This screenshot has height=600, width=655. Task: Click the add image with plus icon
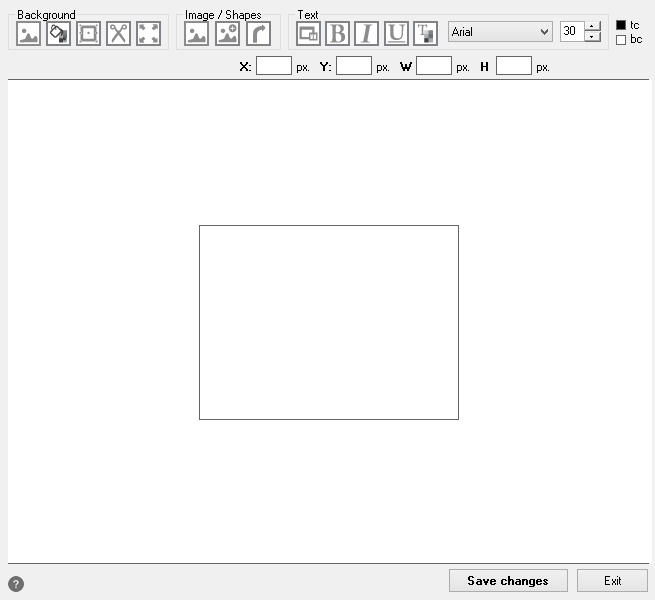click(227, 33)
